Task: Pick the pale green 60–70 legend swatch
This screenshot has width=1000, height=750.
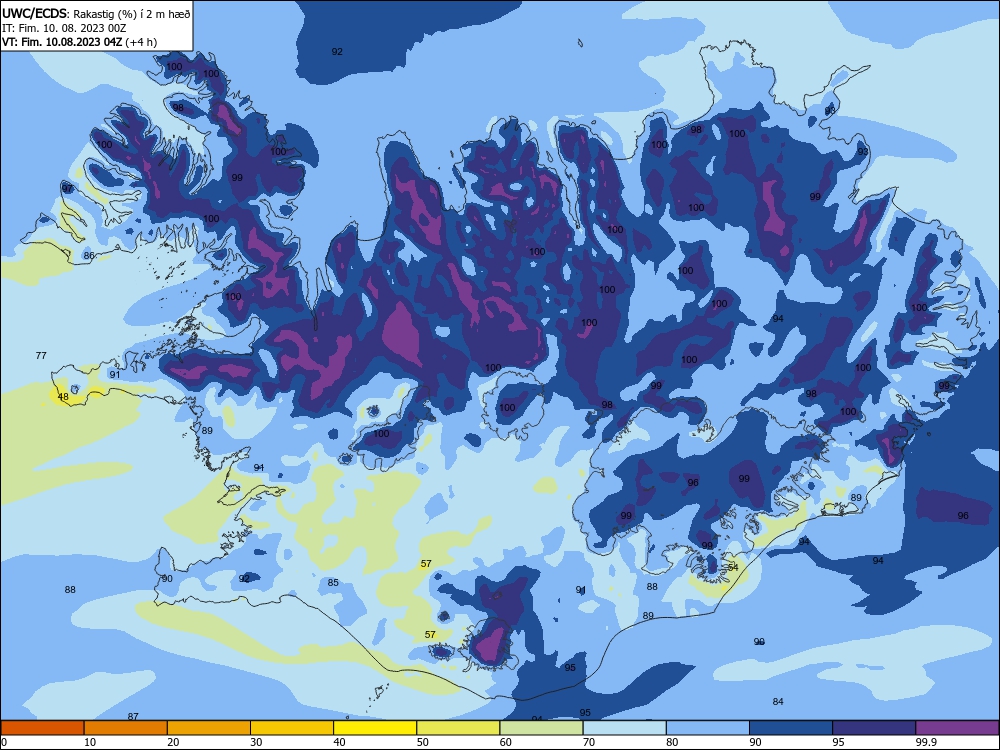Action: click(x=541, y=728)
